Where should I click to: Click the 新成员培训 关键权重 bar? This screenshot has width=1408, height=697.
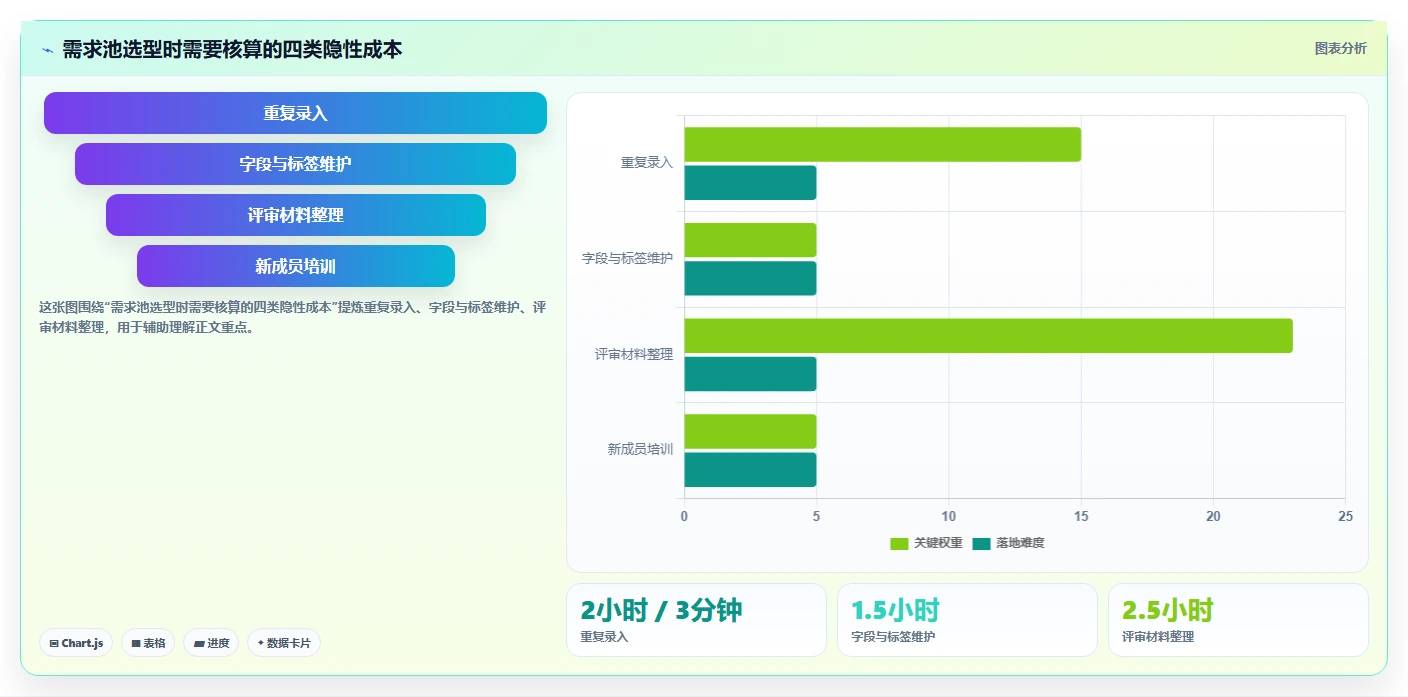point(751,431)
